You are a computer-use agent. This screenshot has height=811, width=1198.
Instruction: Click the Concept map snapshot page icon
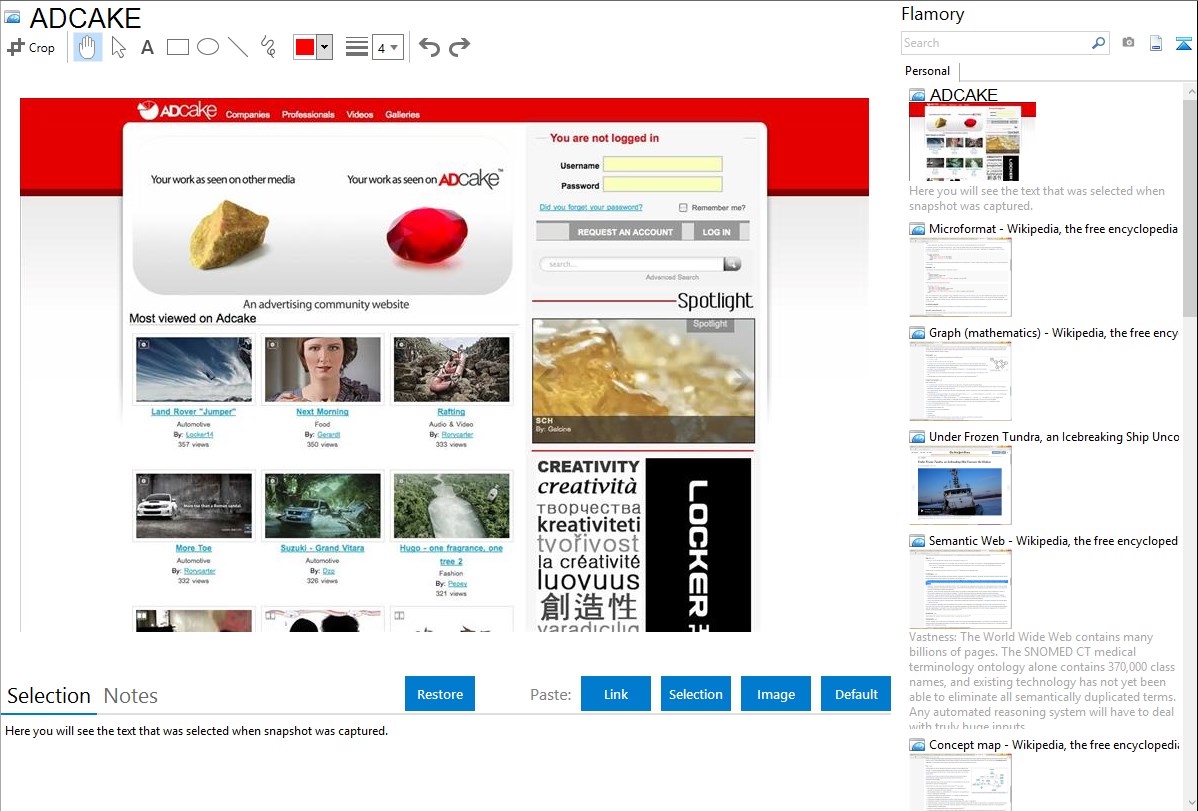(x=917, y=744)
